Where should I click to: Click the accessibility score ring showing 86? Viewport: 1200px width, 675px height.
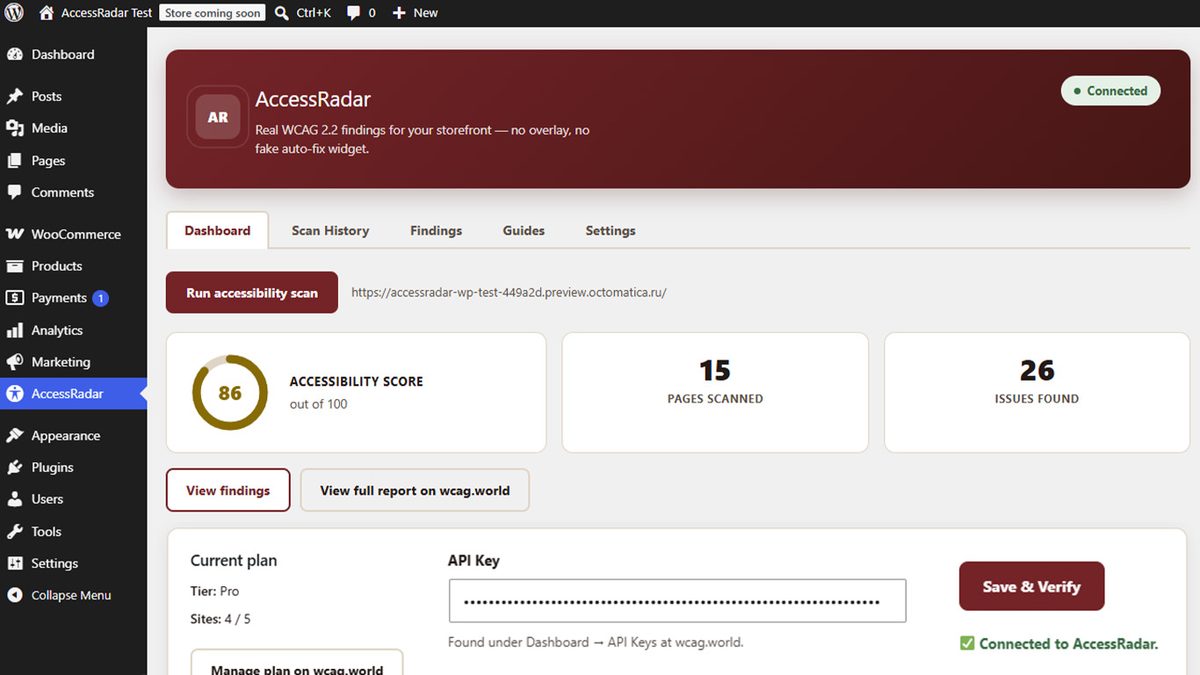[230, 393]
